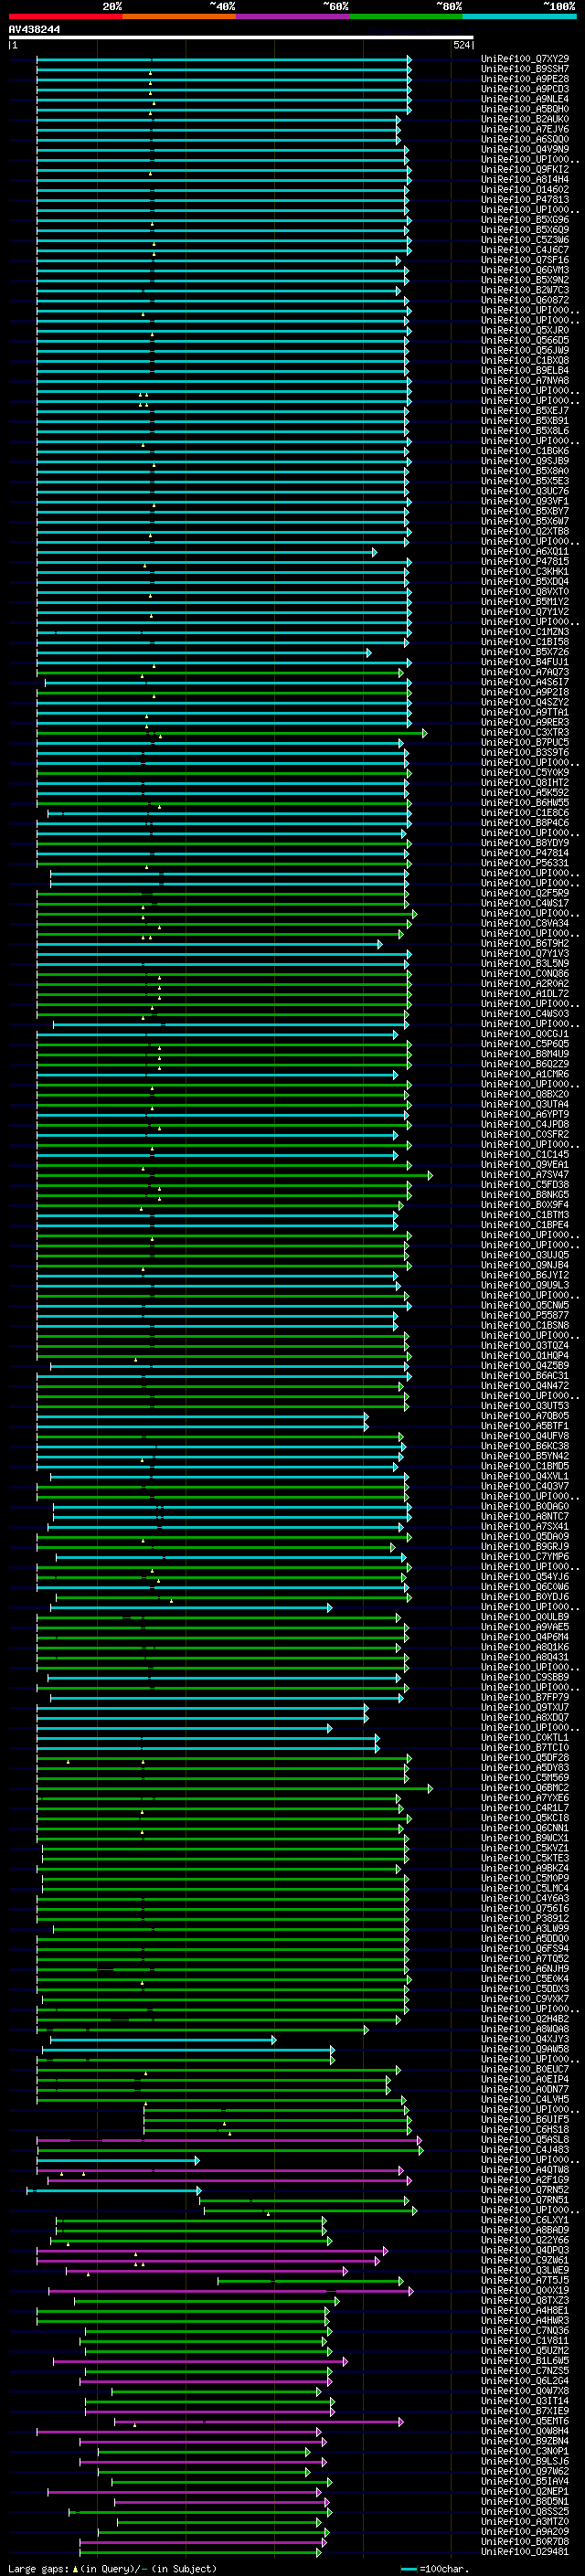585x2576 pixels.
Task: Click hit label UniRef100_B2AUK0
Action: [525, 119]
